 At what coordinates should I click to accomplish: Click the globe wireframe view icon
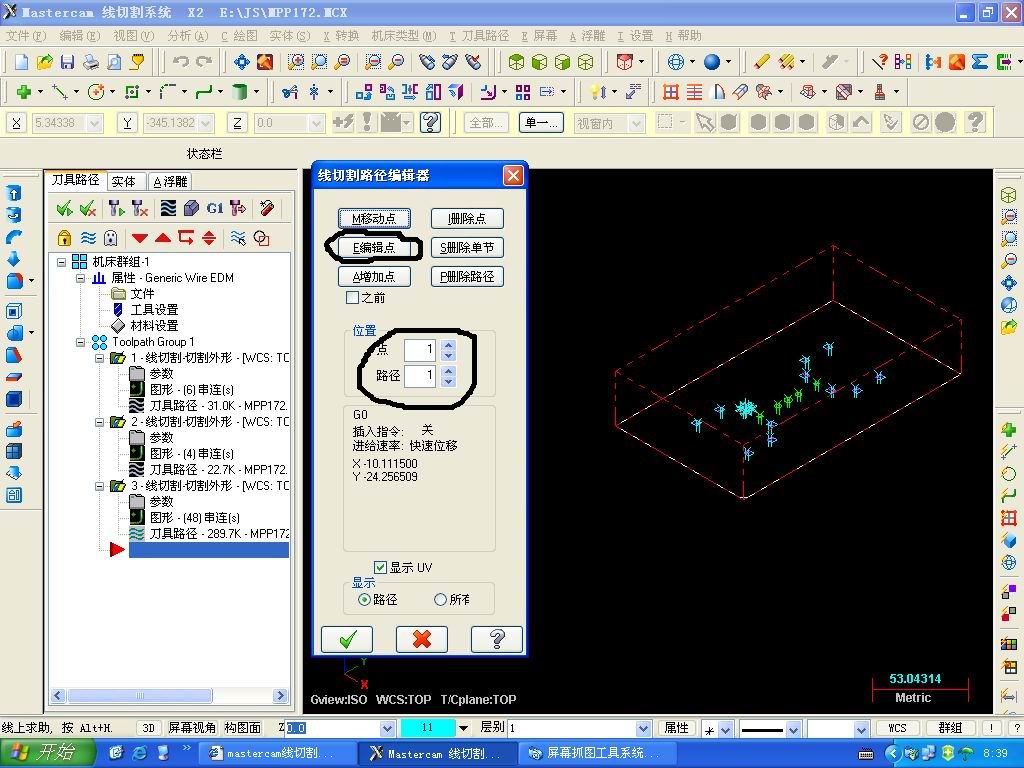click(x=675, y=62)
